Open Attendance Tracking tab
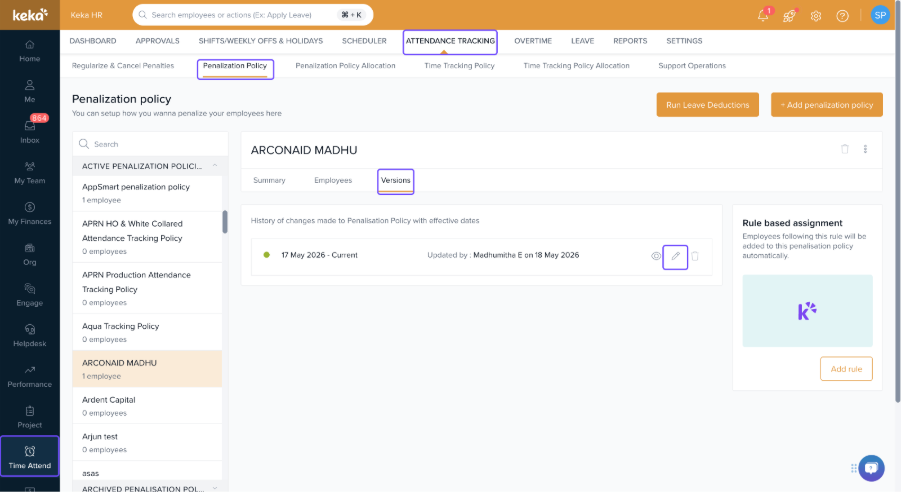The width and height of the screenshot is (901, 492). [x=450, y=41]
